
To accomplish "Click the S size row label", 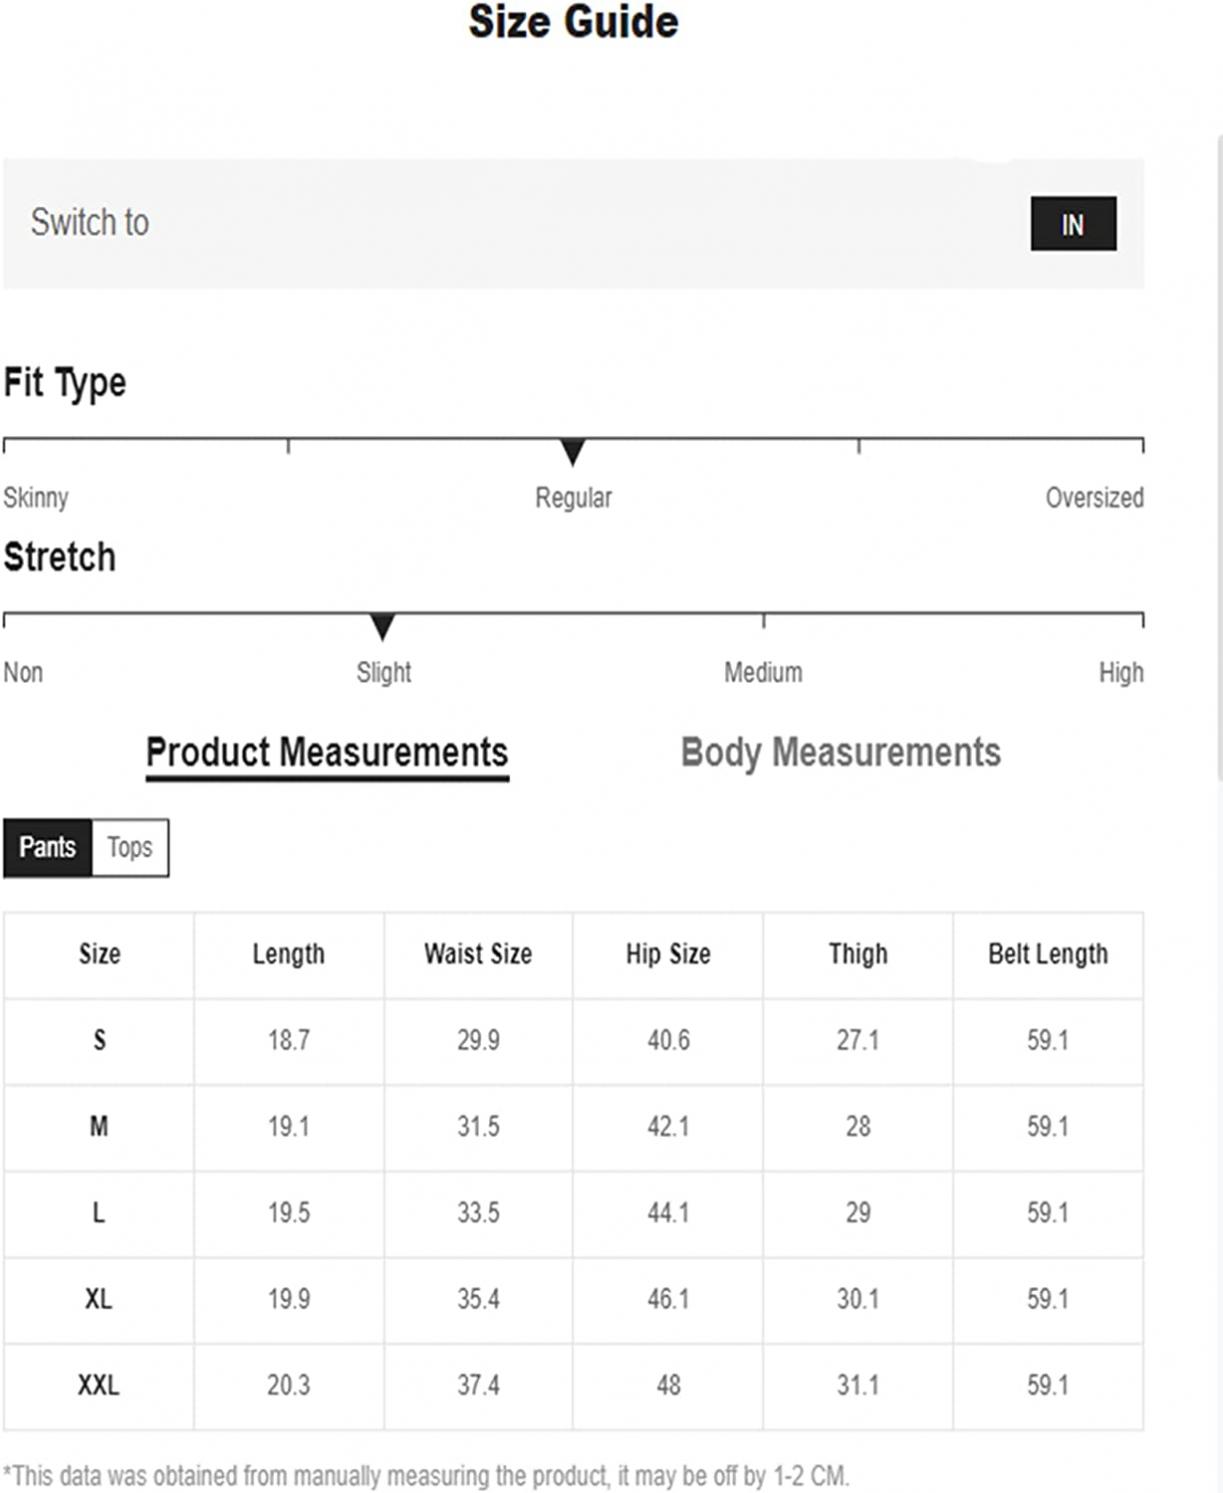I will (99, 1040).
